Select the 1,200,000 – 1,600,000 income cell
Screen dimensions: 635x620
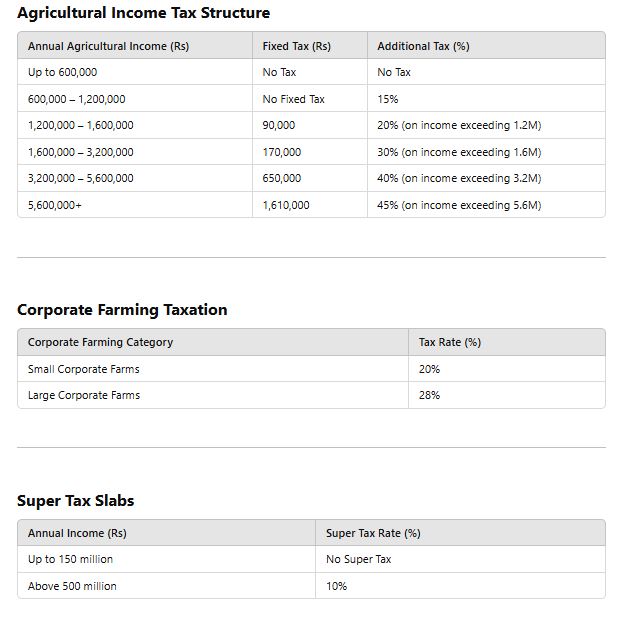[81, 125]
